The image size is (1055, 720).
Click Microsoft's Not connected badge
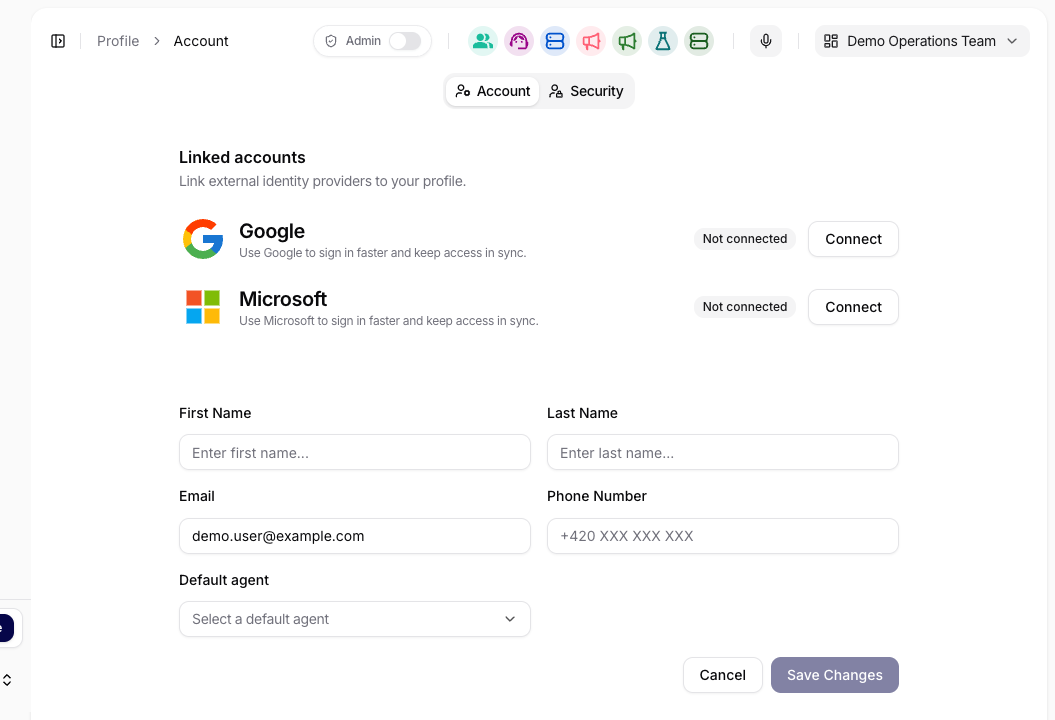click(745, 307)
